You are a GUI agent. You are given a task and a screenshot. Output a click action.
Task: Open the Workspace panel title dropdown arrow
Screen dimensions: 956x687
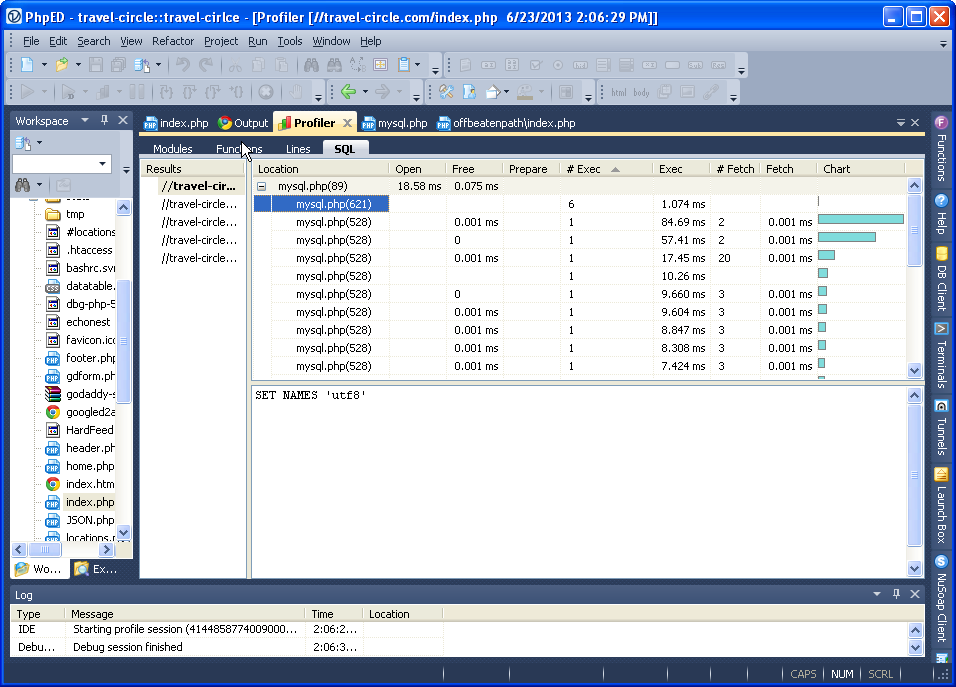85,121
